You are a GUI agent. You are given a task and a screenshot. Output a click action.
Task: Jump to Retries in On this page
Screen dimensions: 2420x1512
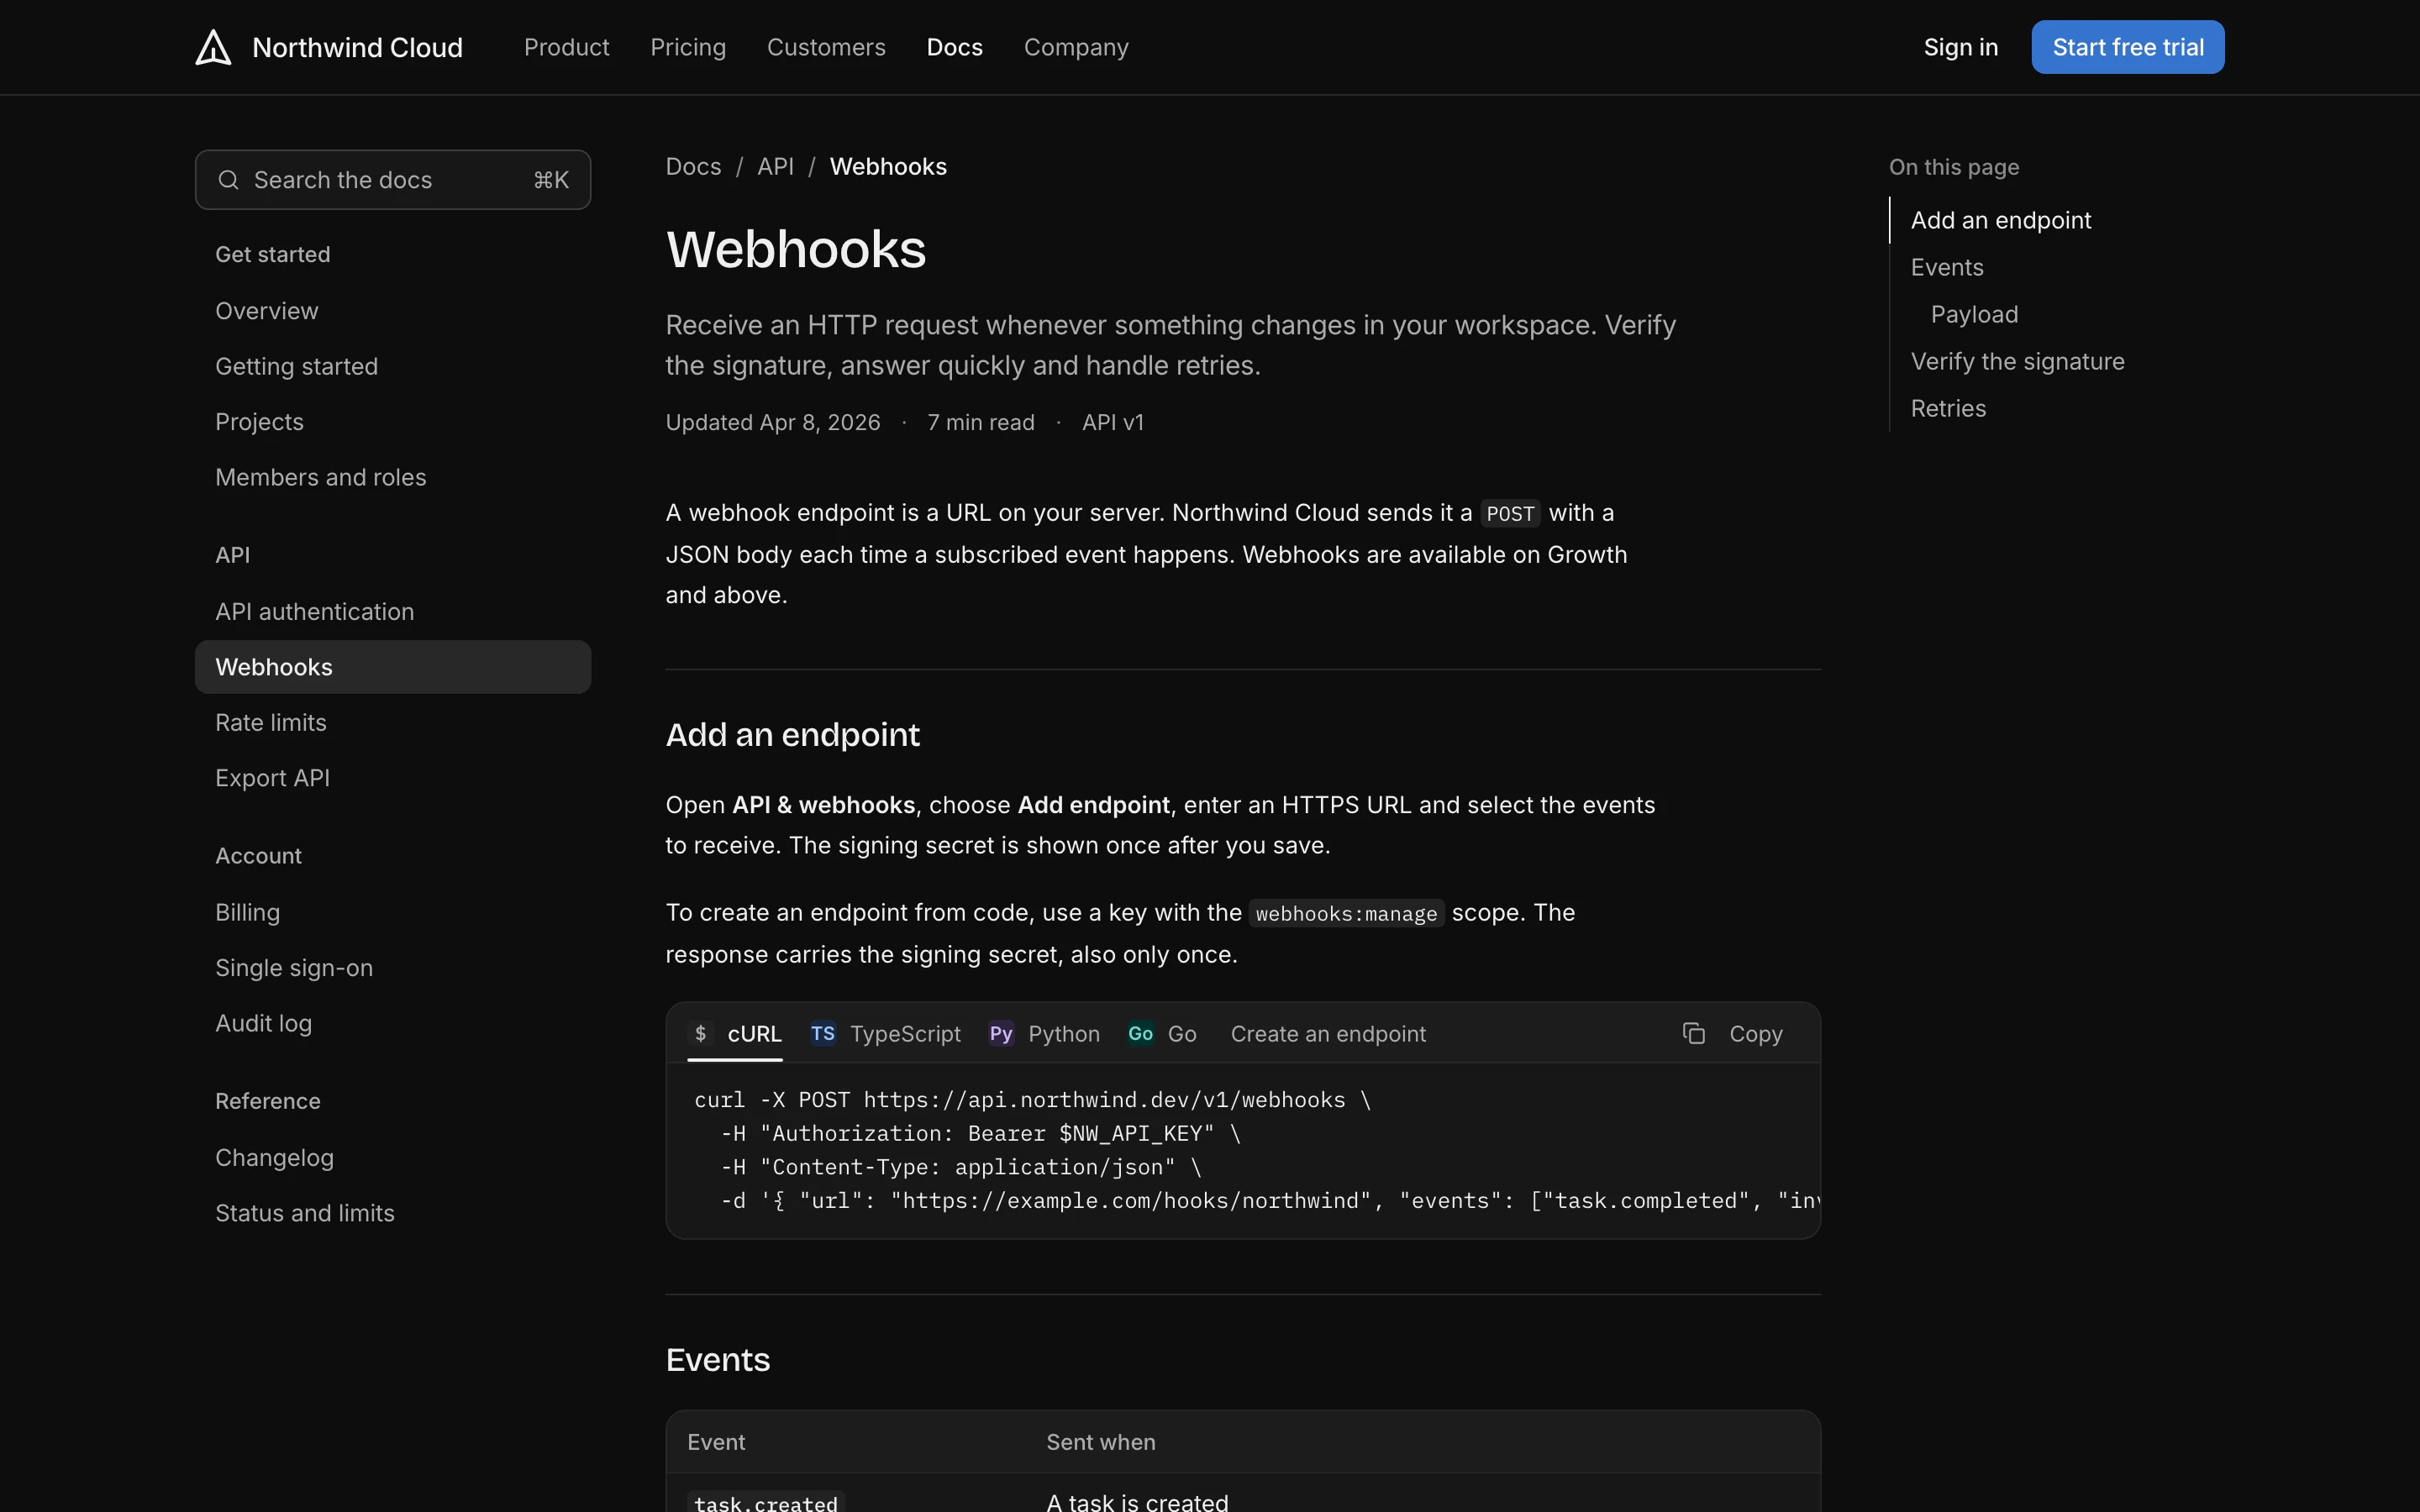pos(1948,408)
